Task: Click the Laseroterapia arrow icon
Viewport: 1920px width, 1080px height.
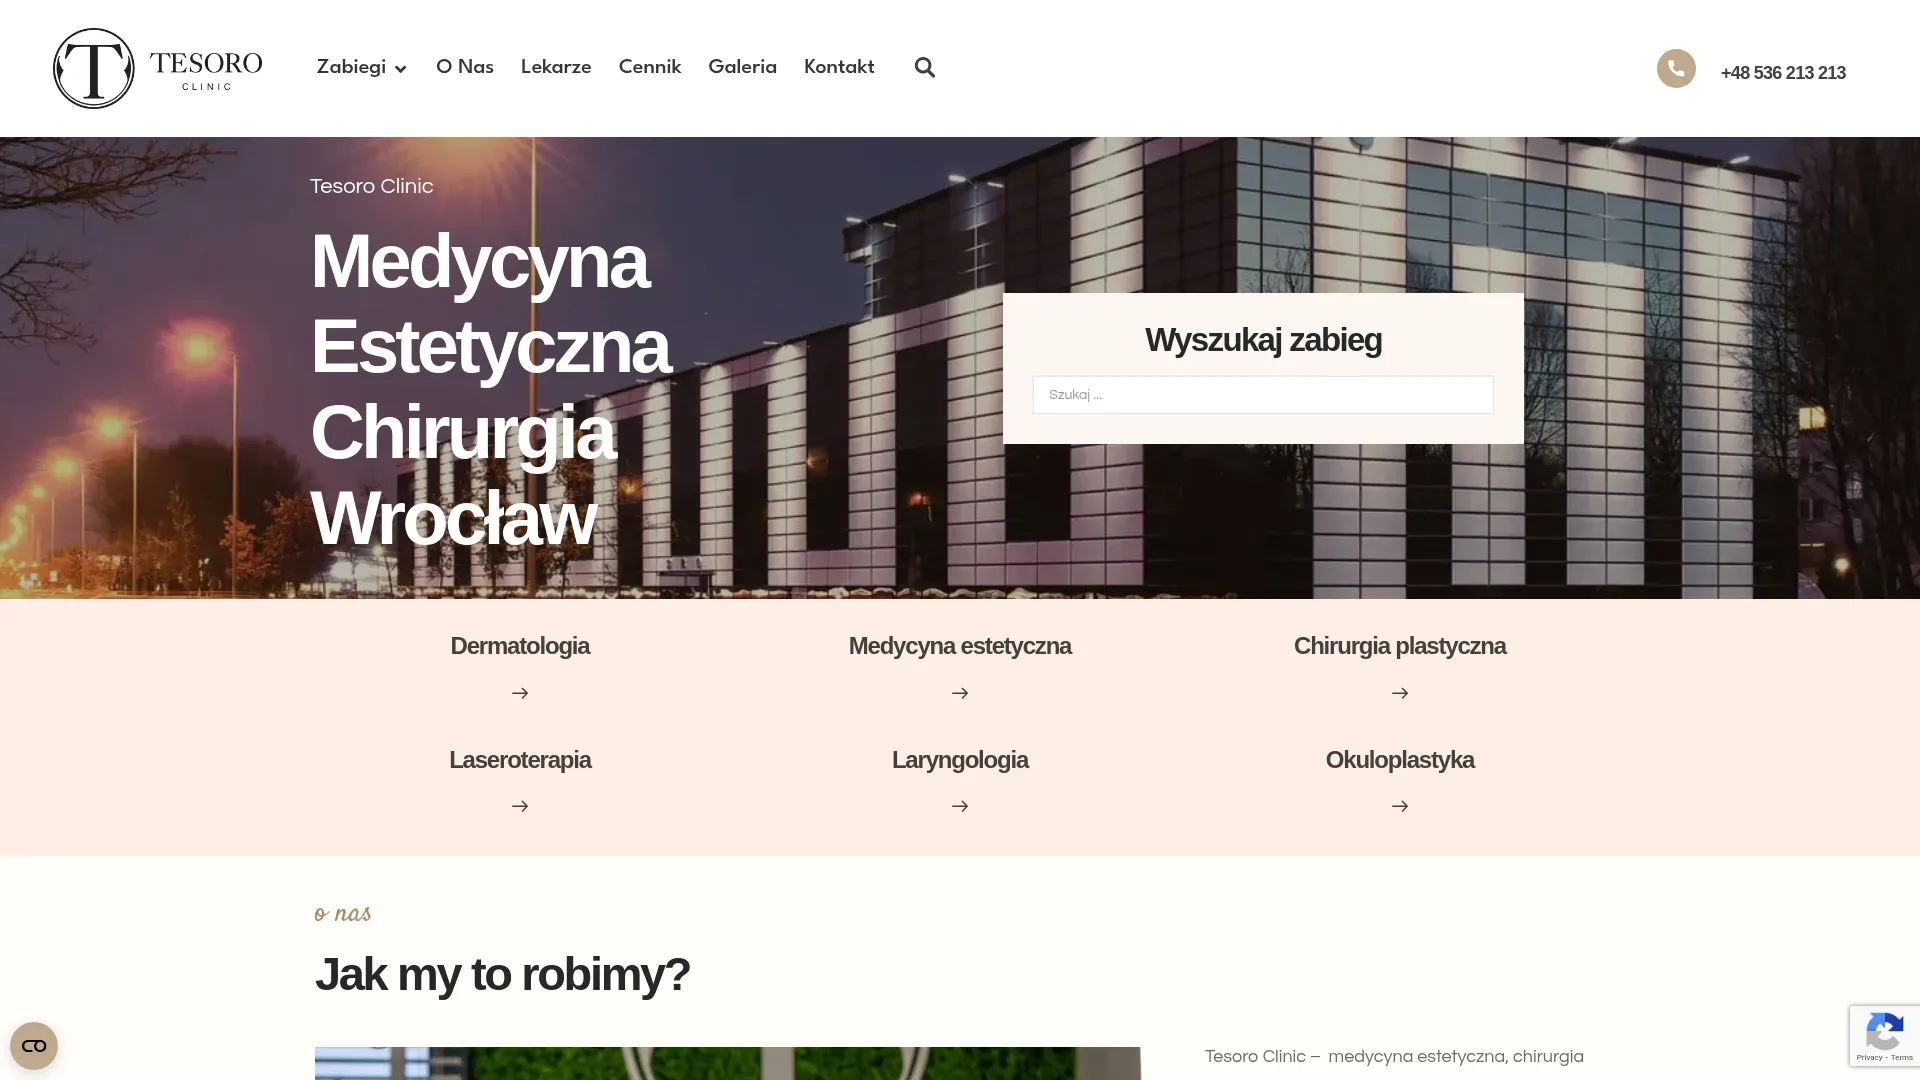Action: coord(520,805)
